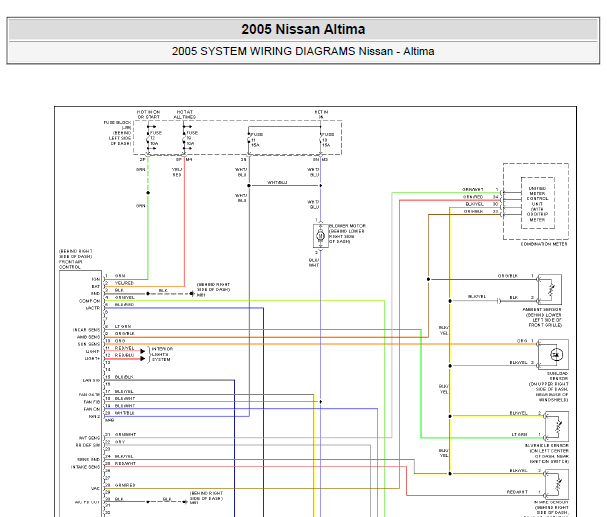Click the "SUN SENS" terminal label
The image size is (607, 517).
click(89, 344)
